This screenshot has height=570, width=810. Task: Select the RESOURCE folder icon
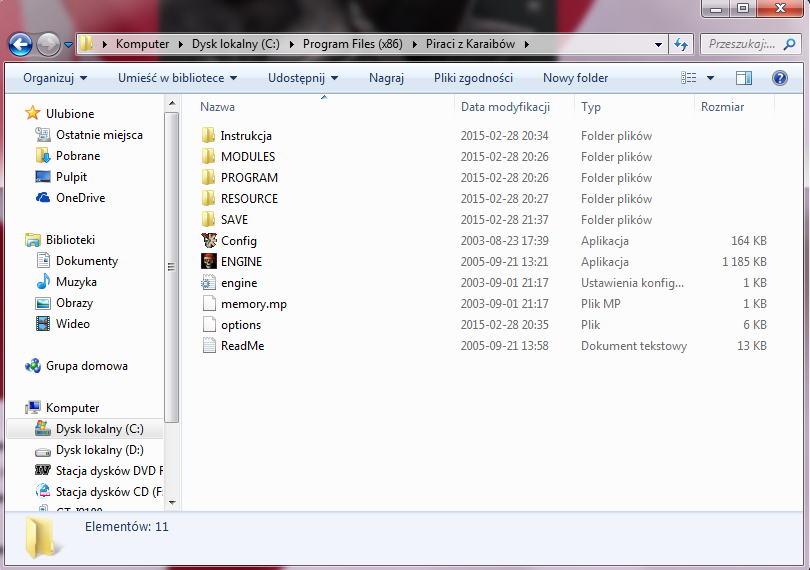[x=208, y=199]
